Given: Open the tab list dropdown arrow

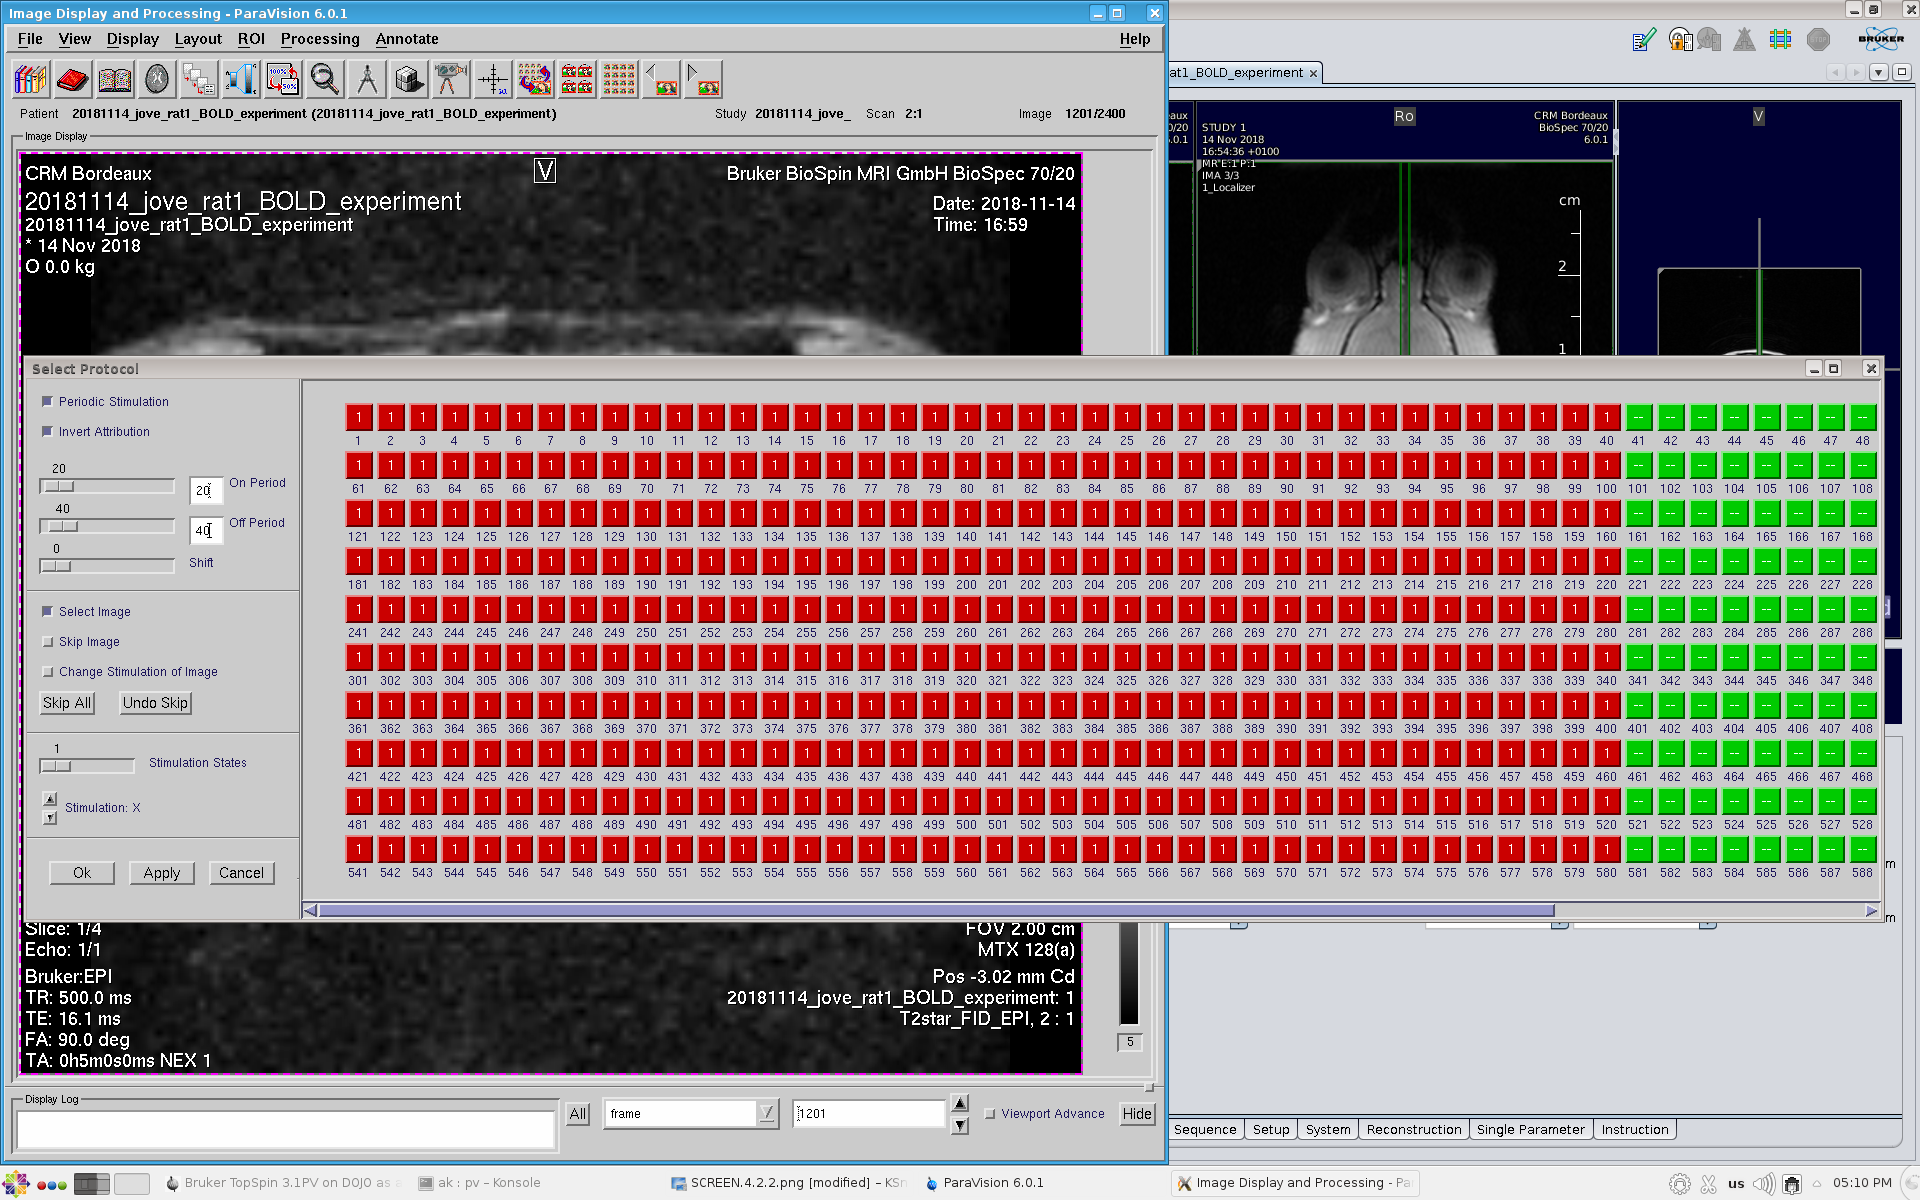Looking at the screenshot, I should click(1878, 72).
